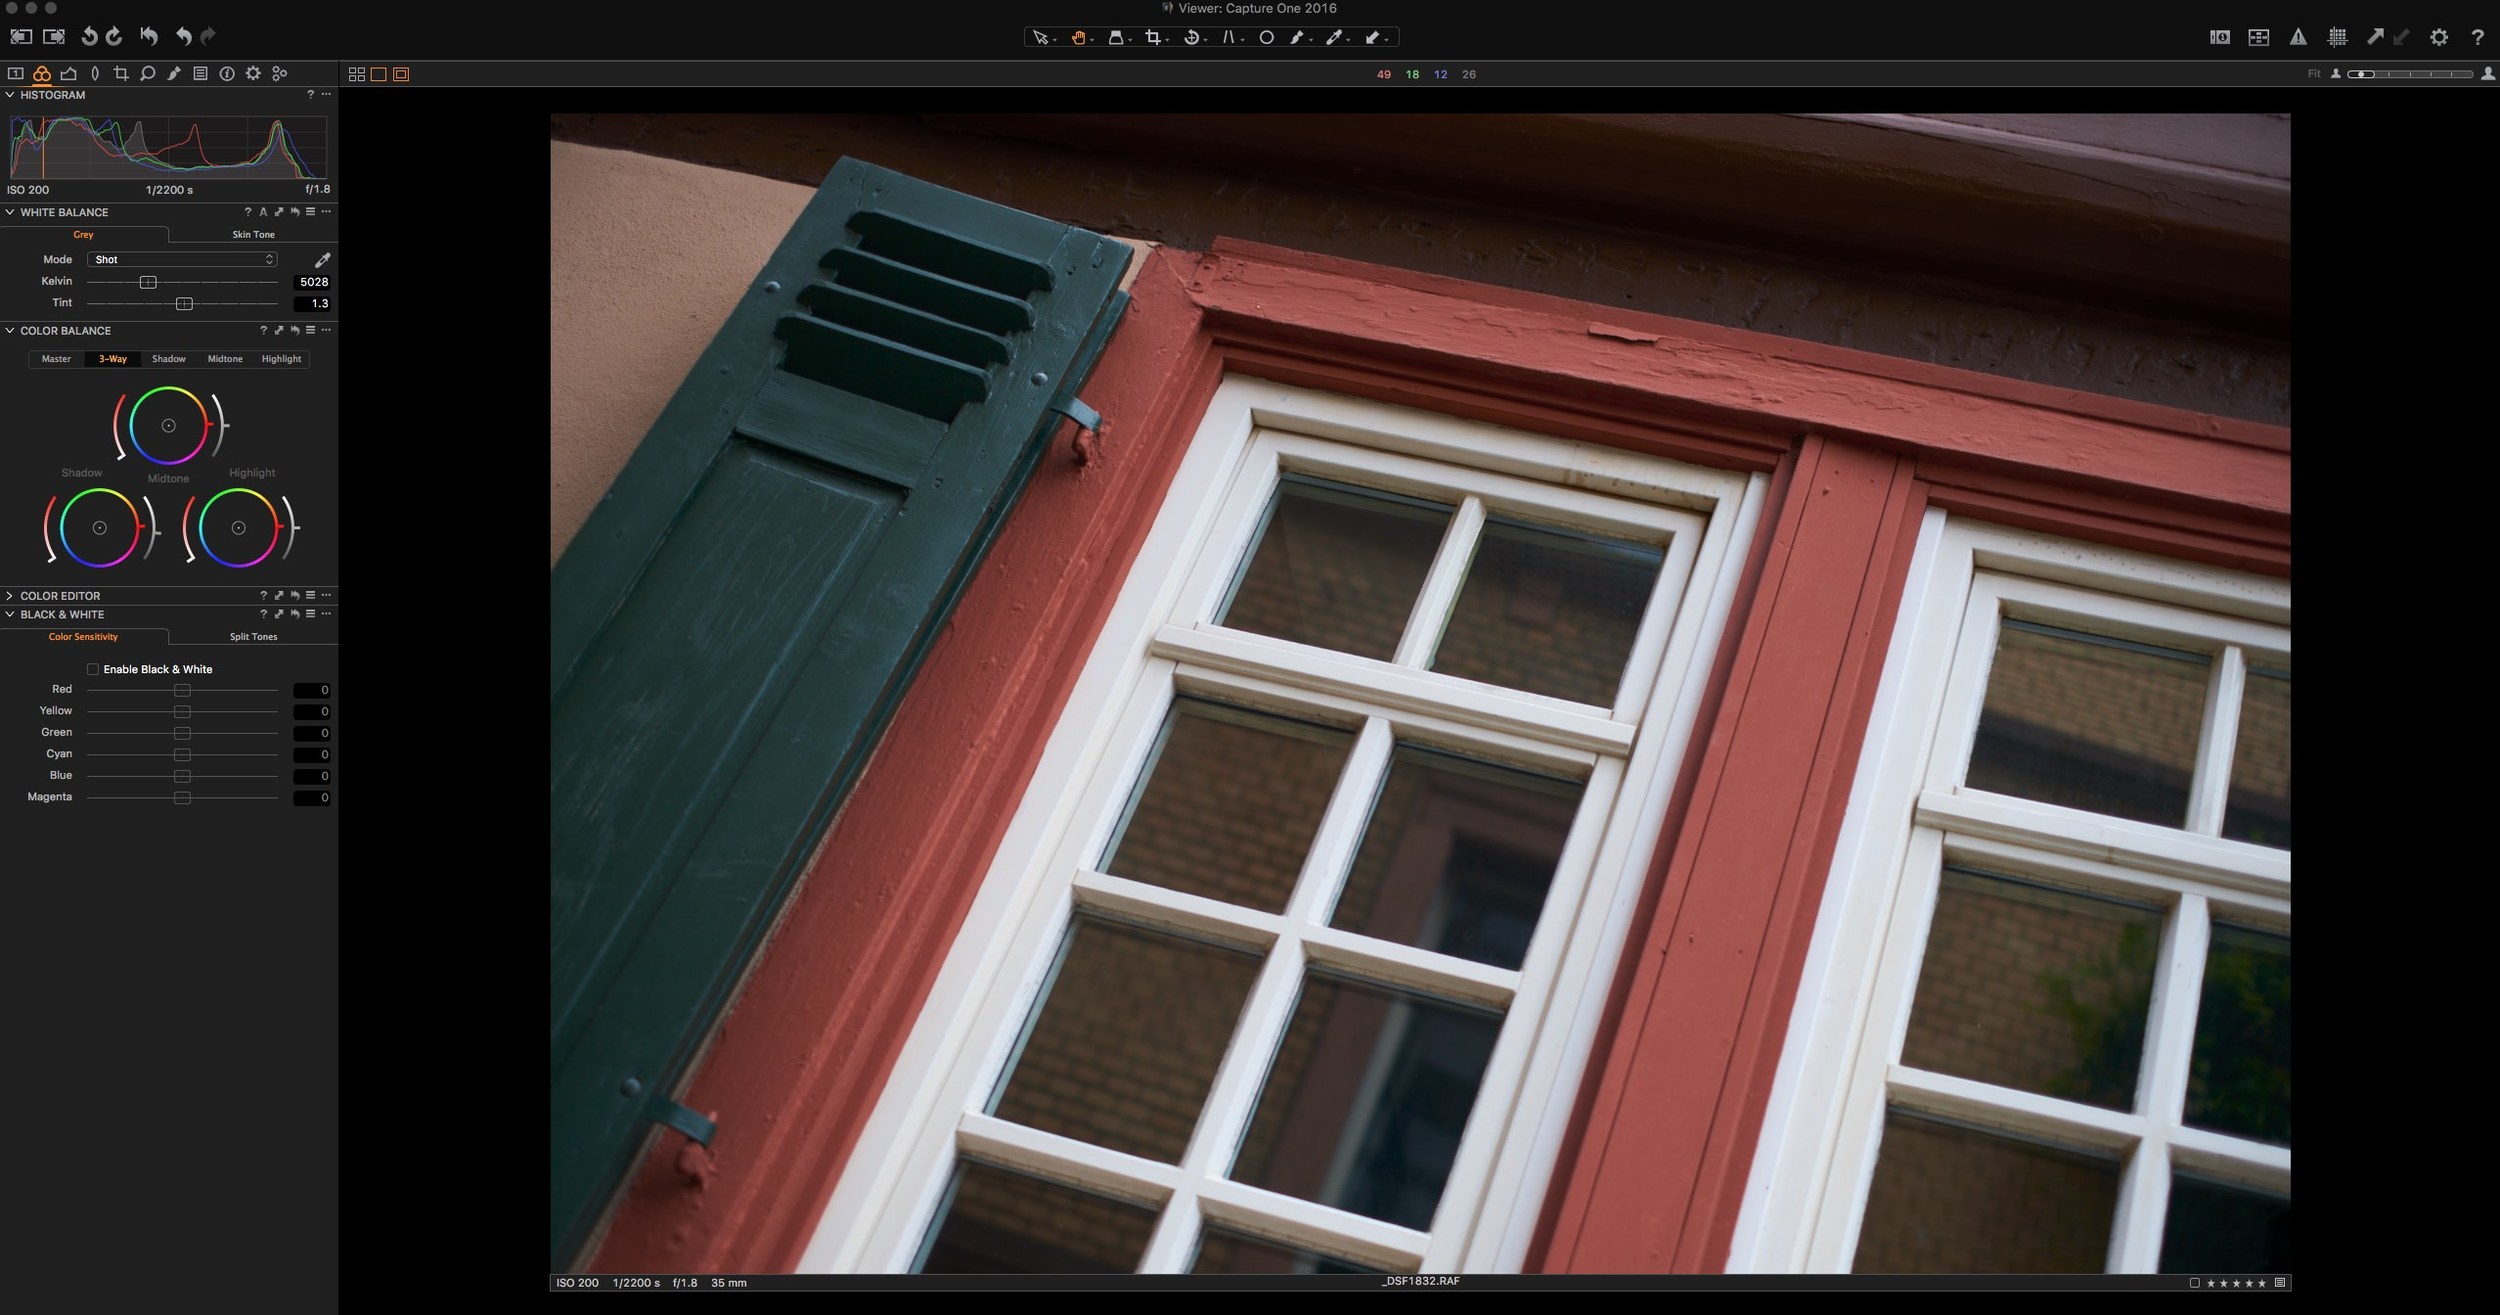The width and height of the screenshot is (2500, 1315).
Task: Open application Preferences gear in top toolbar
Action: pyautogui.click(x=2439, y=37)
